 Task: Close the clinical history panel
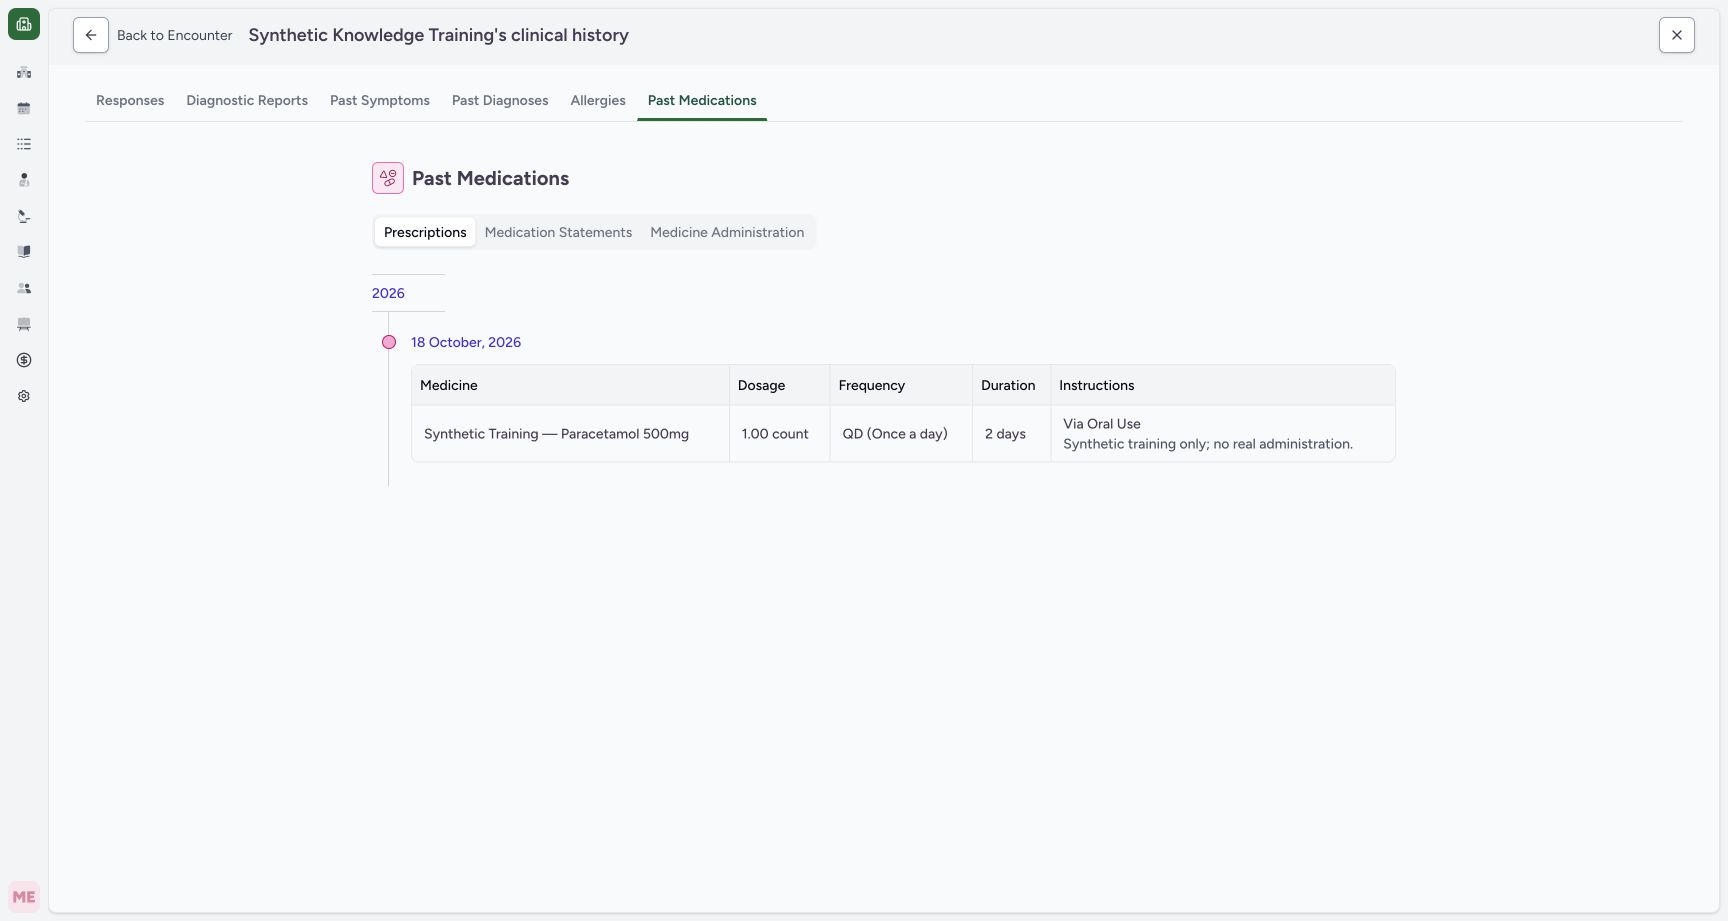[1677, 35]
